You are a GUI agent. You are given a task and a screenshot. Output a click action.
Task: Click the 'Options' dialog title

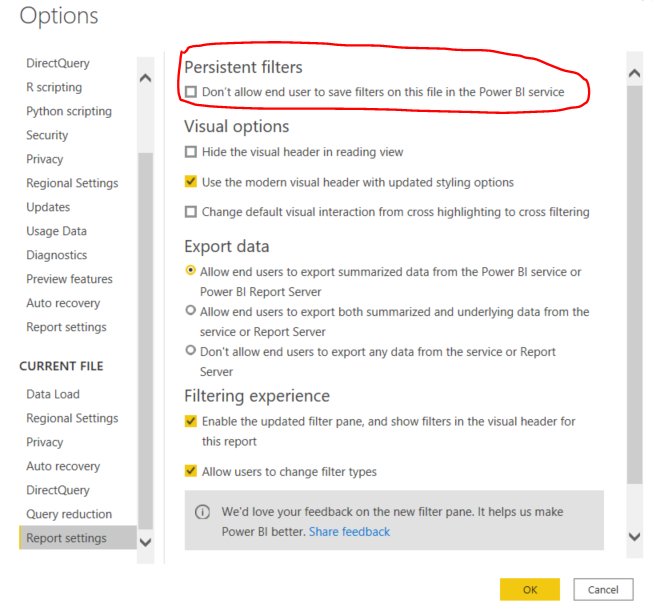pos(59,16)
